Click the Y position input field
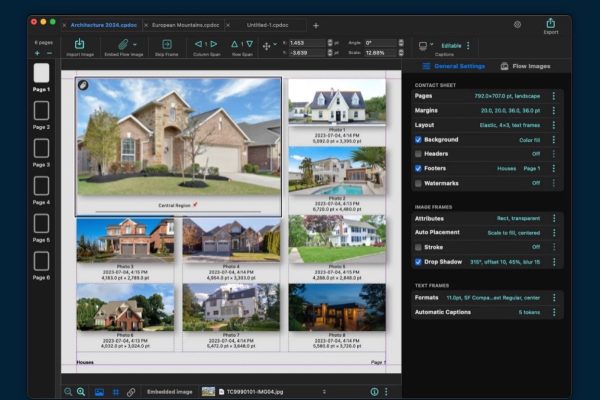 point(307,52)
